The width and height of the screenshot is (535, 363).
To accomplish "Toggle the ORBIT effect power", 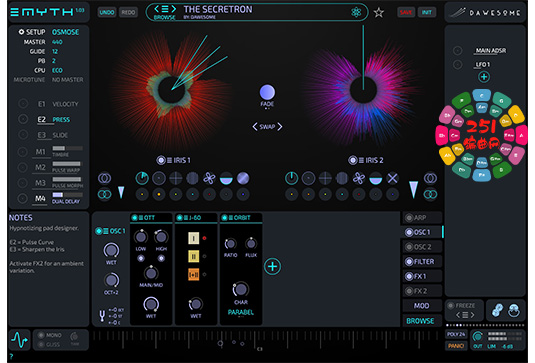I will pos(224,217).
